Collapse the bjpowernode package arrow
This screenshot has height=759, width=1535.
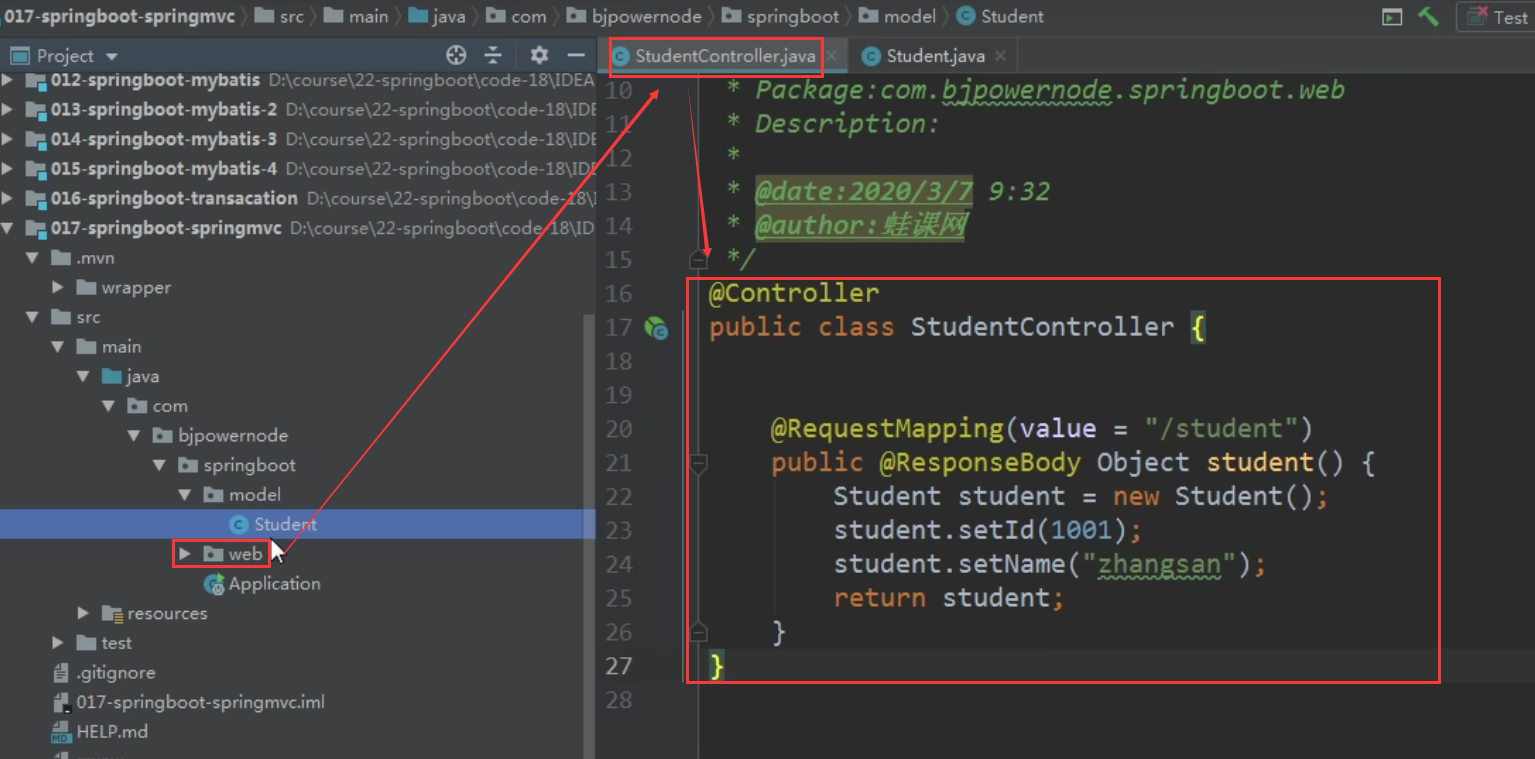134,436
